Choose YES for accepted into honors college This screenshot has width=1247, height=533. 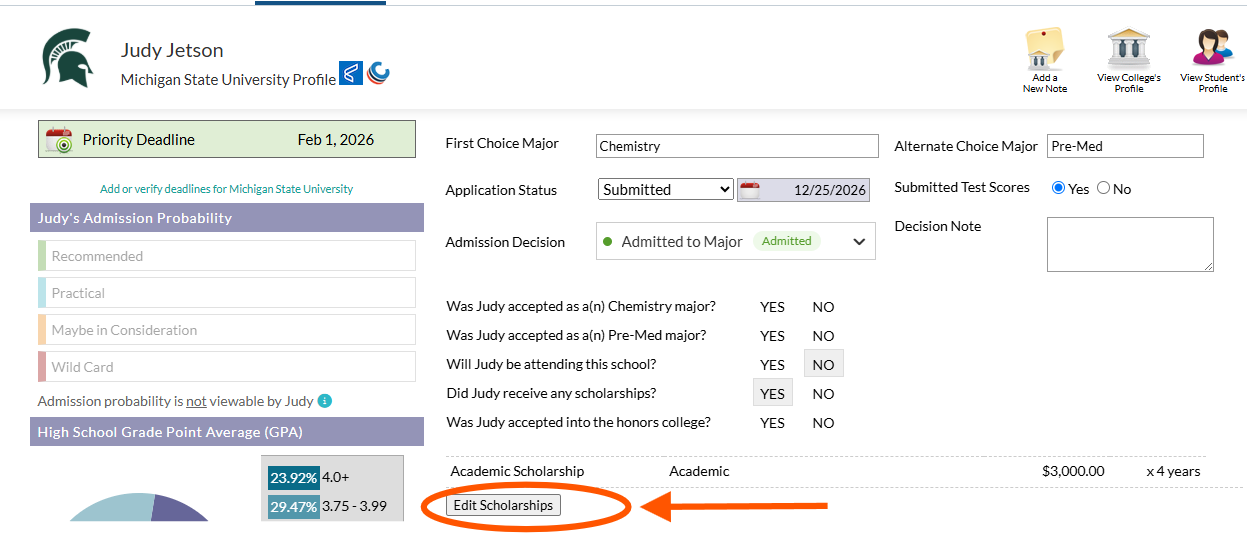(x=772, y=423)
